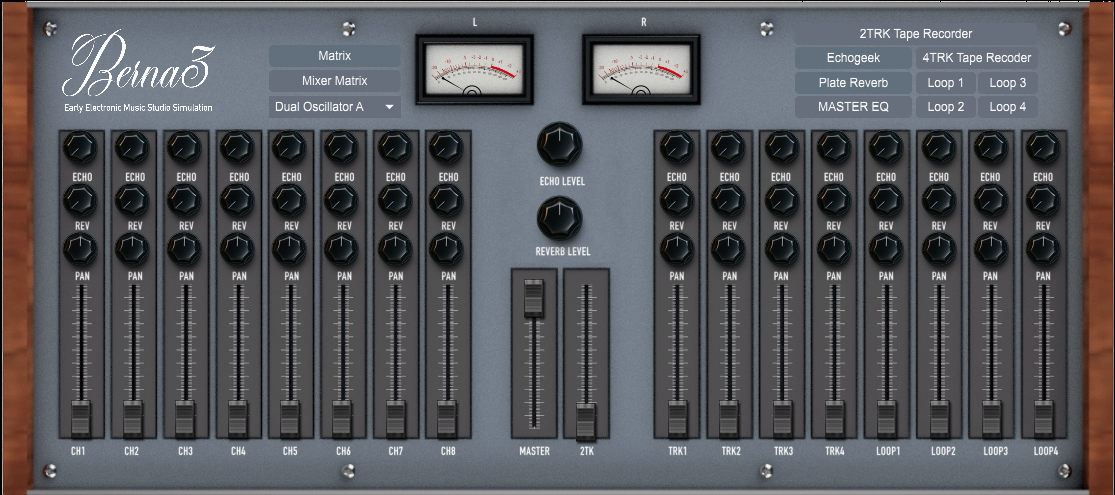
Task: Click the CH3 PAN knob
Action: [x=185, y=250]
